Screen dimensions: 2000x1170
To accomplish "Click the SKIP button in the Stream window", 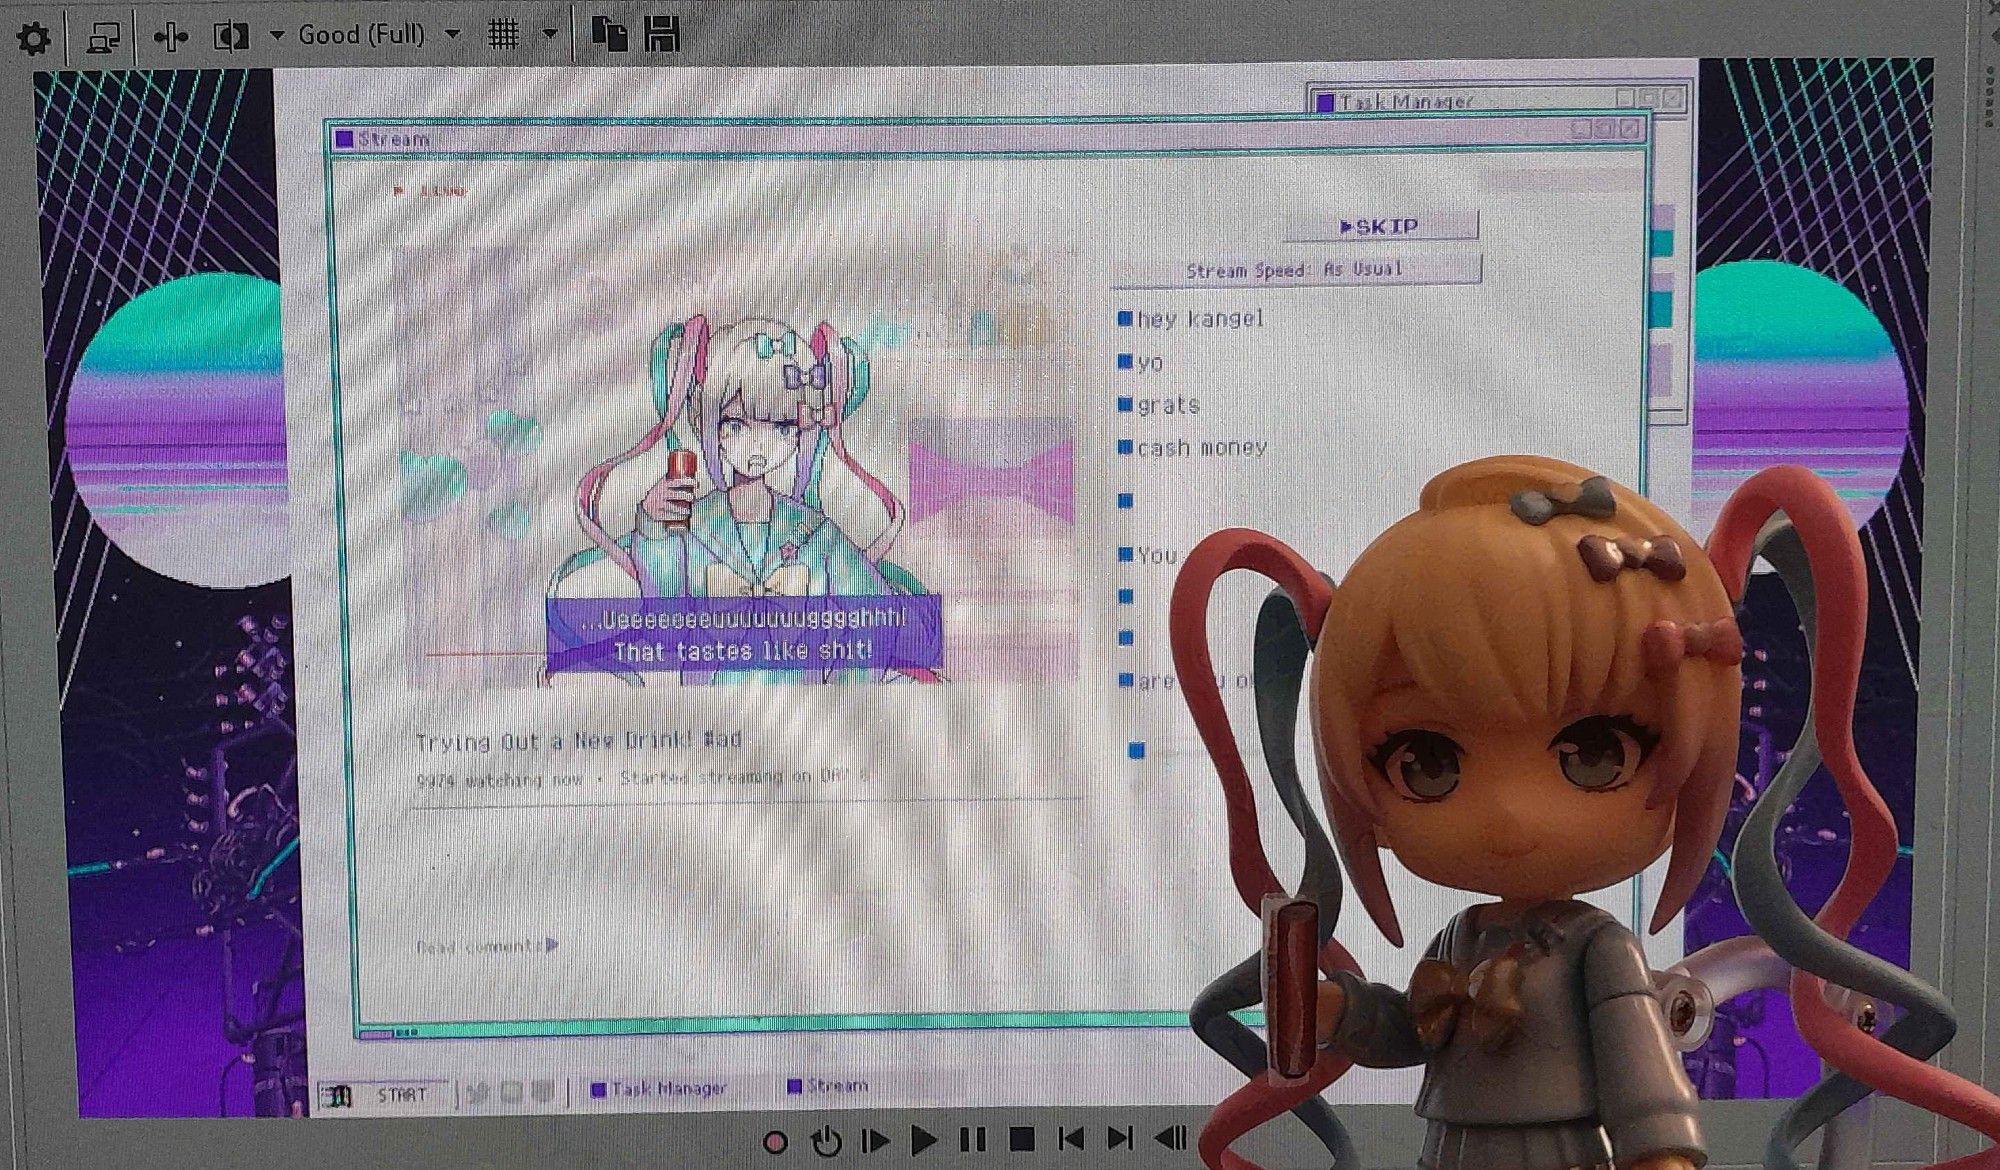I will 1380,226.
